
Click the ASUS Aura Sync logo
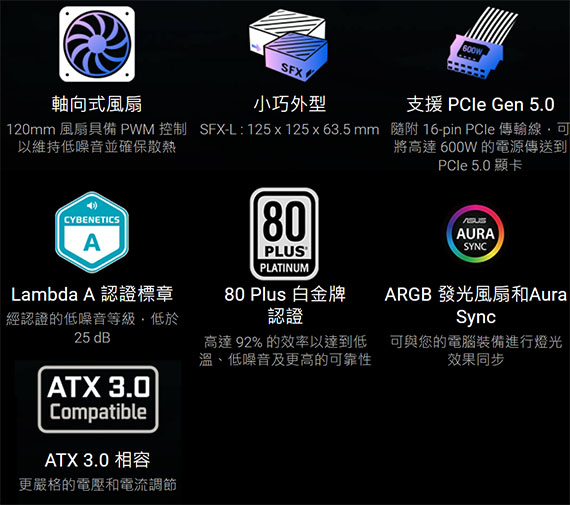click(x=475, y=234)
